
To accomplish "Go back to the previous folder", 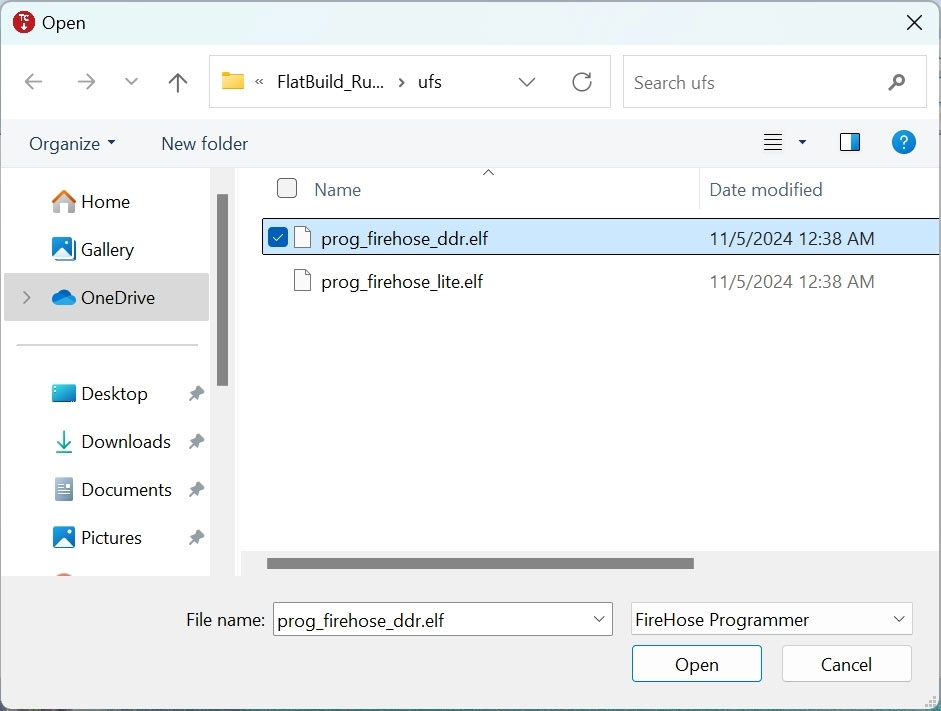I will 34,82.
